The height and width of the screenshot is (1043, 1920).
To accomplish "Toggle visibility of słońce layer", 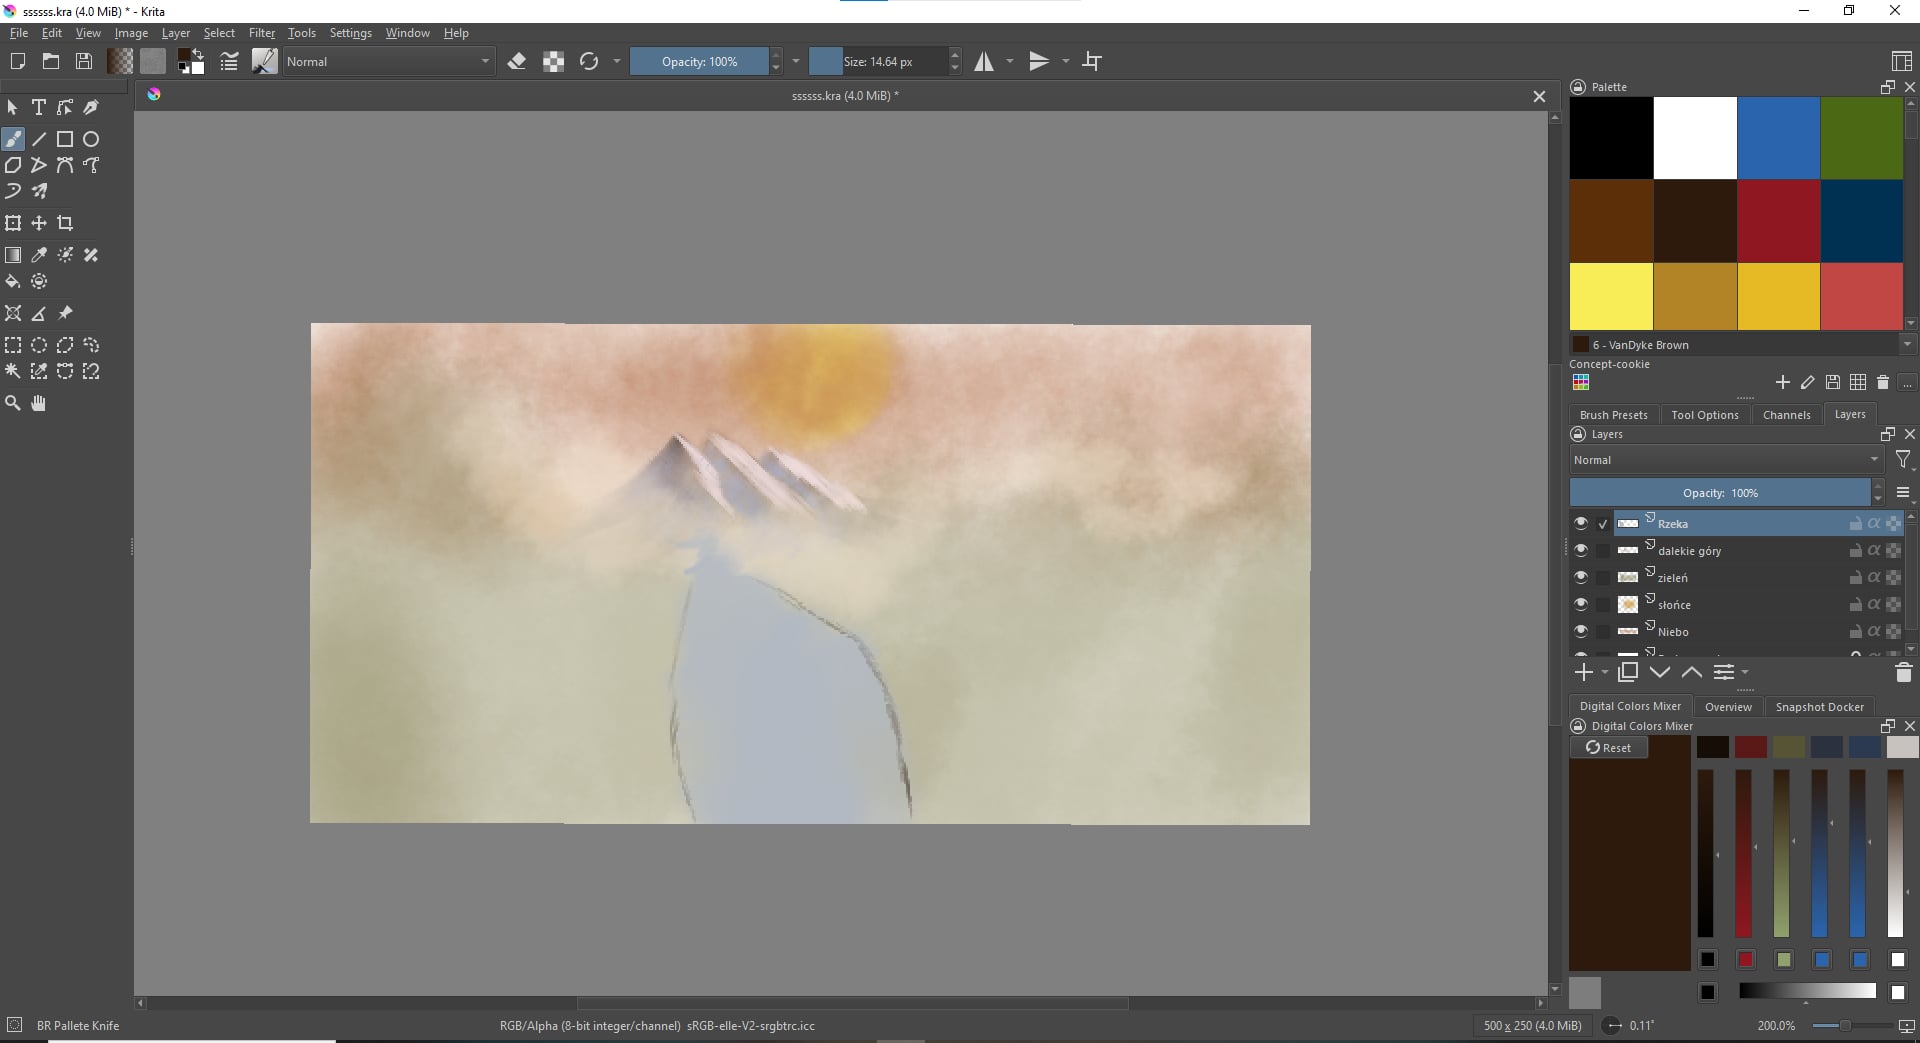I will (1580, 604).
